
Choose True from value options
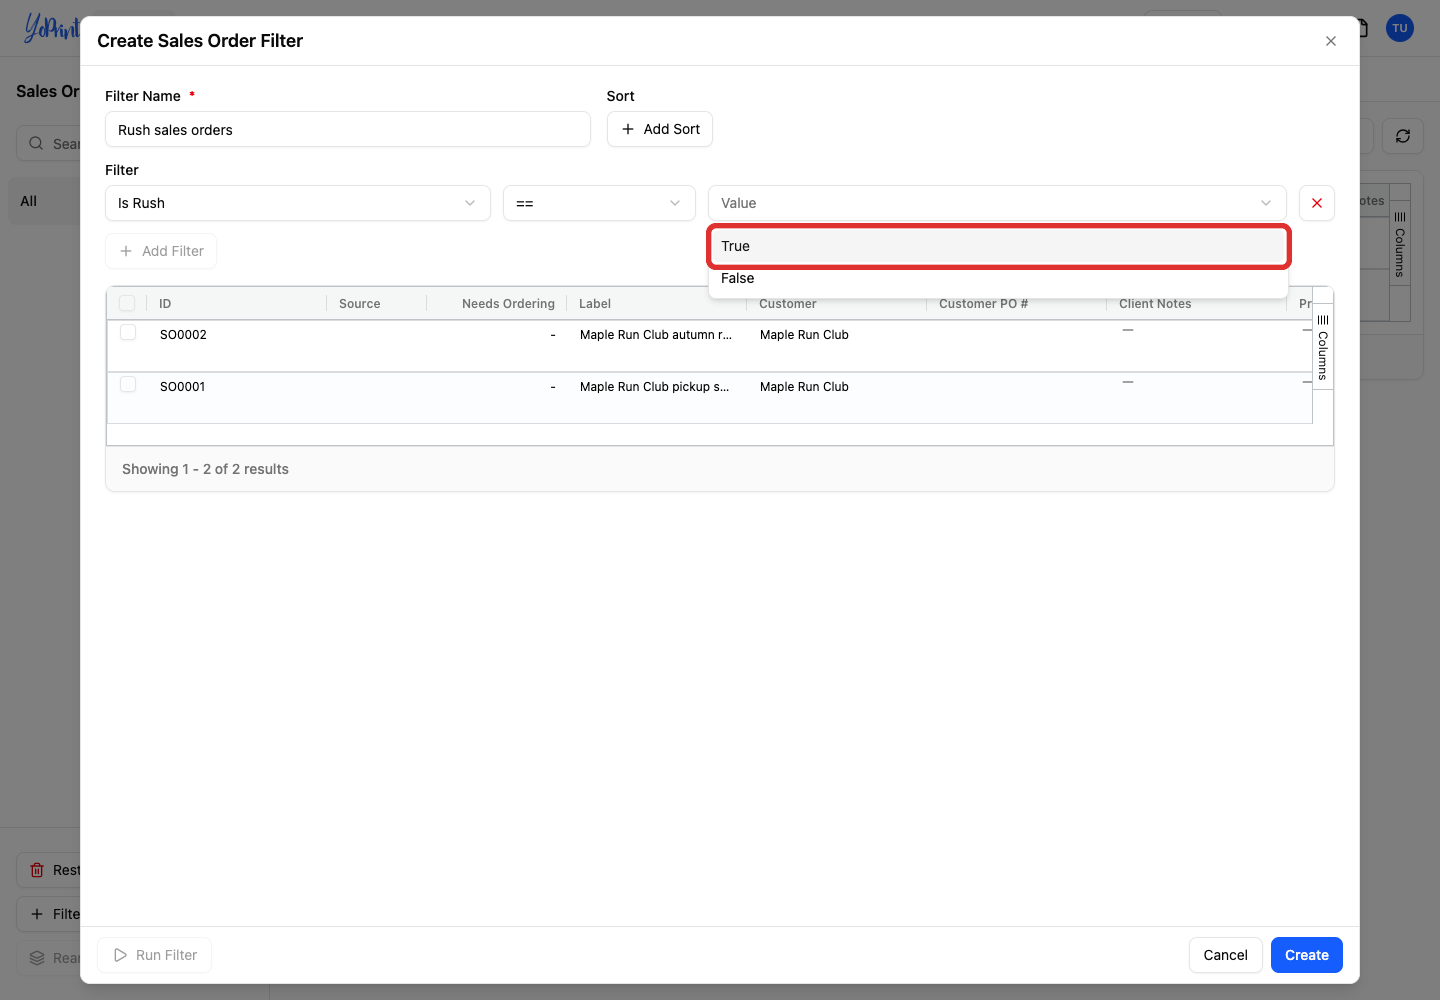(x=998, y=246)
